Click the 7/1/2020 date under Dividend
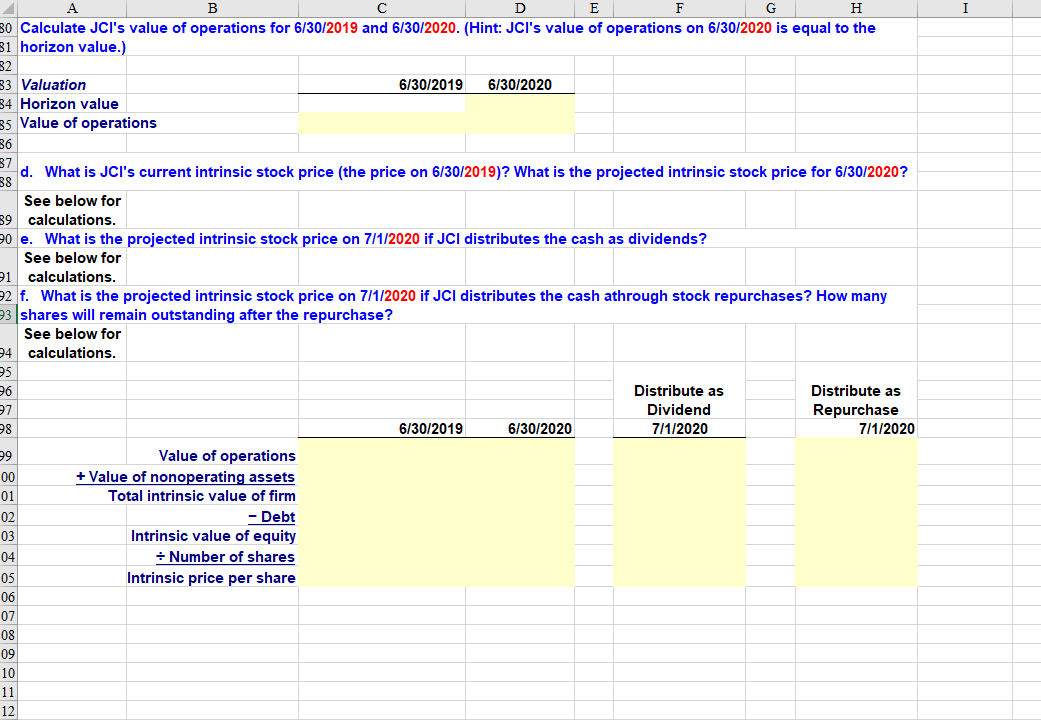This screenshot has height=720, width=1041. [x=679, y=428]
